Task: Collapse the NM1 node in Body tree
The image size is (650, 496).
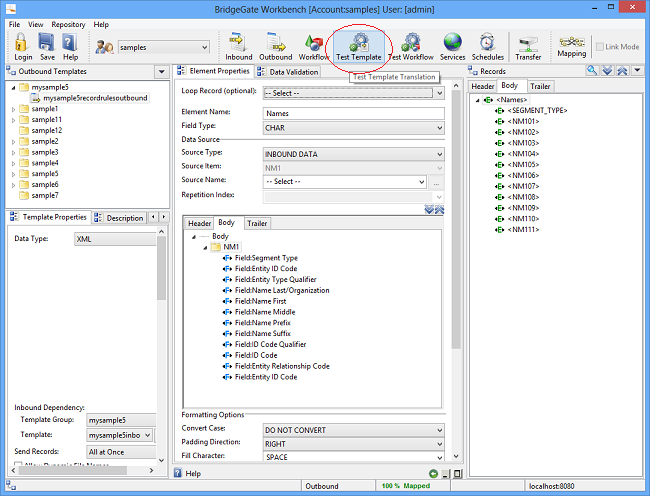Action: 205,248
